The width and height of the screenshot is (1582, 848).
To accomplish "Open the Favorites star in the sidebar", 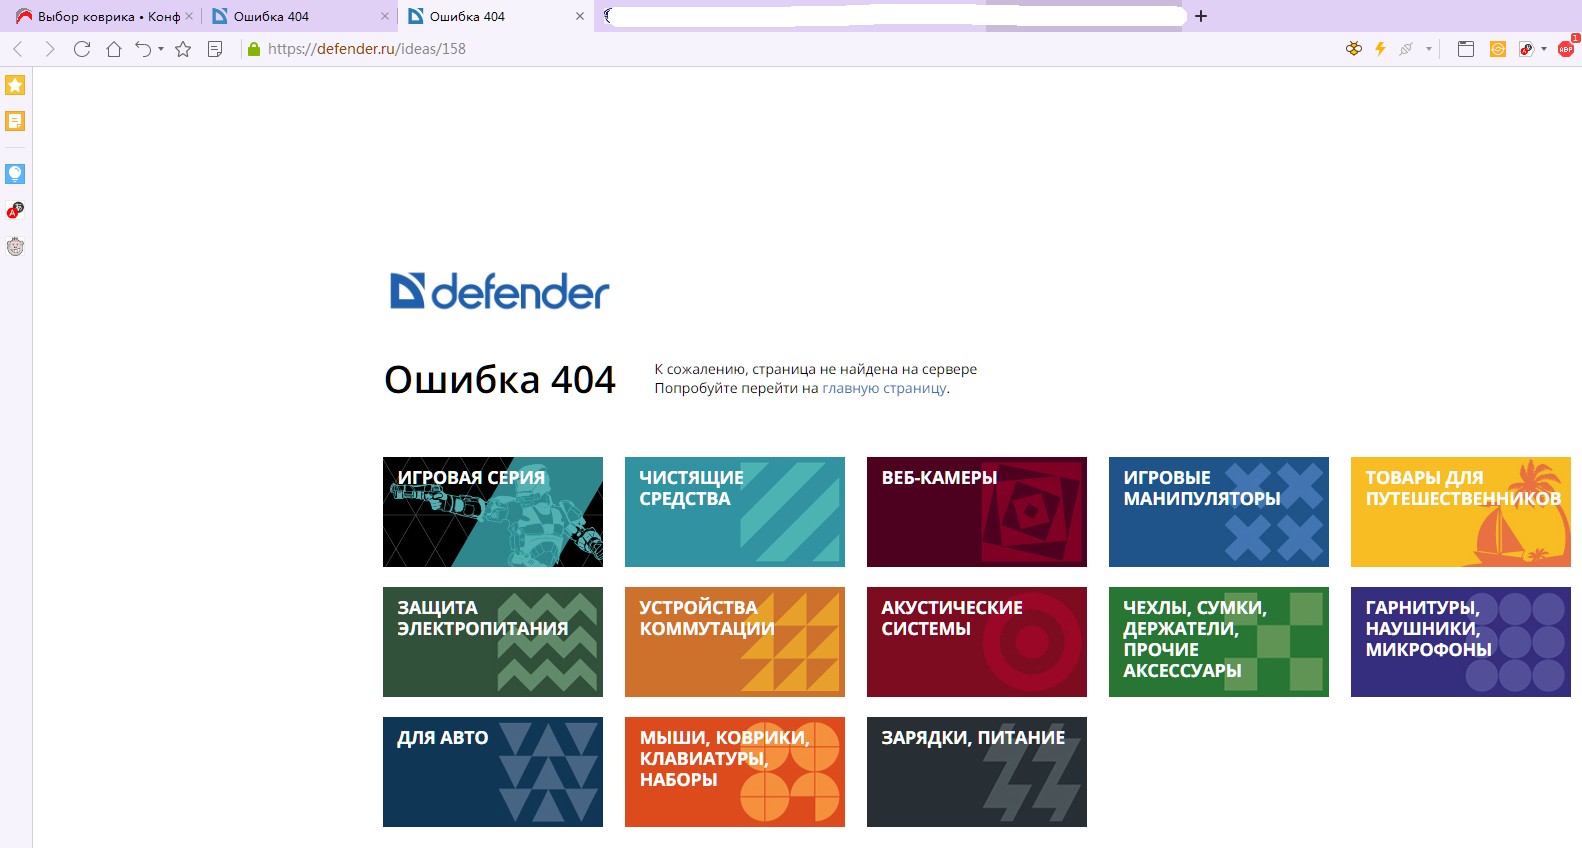I will [15, 85].
